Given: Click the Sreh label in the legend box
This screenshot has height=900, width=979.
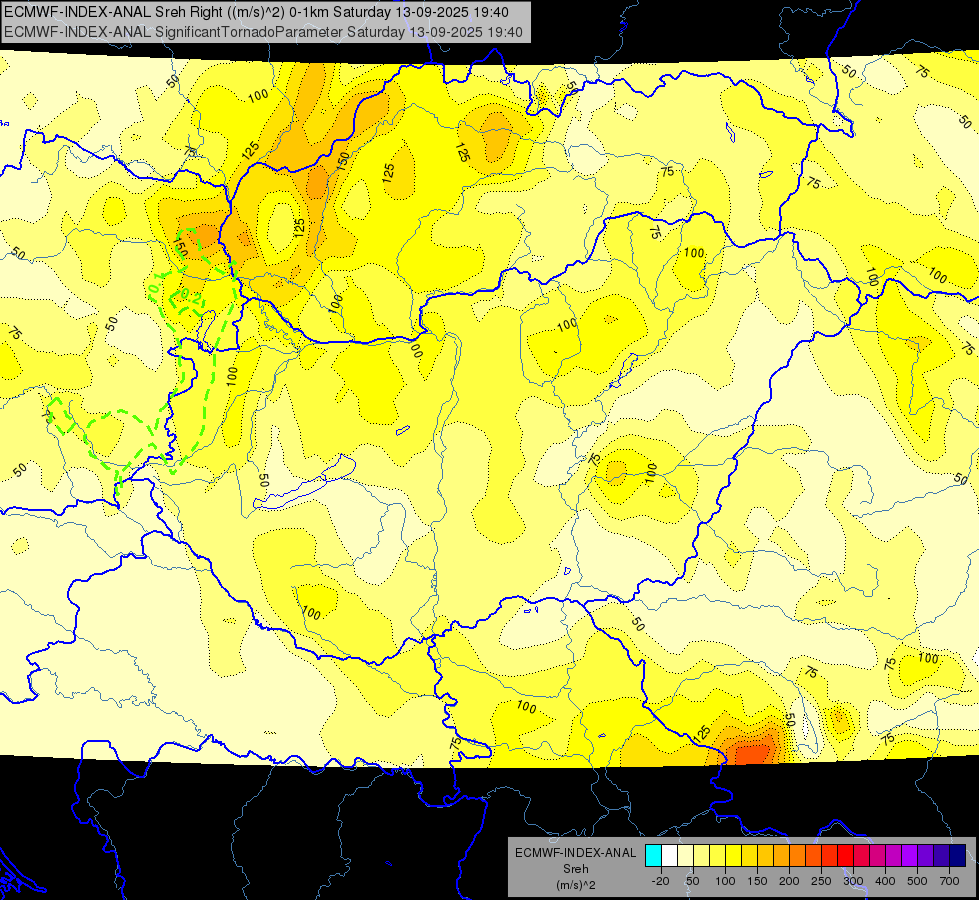Looking at the screenshot, I should (x=575, y=869).
